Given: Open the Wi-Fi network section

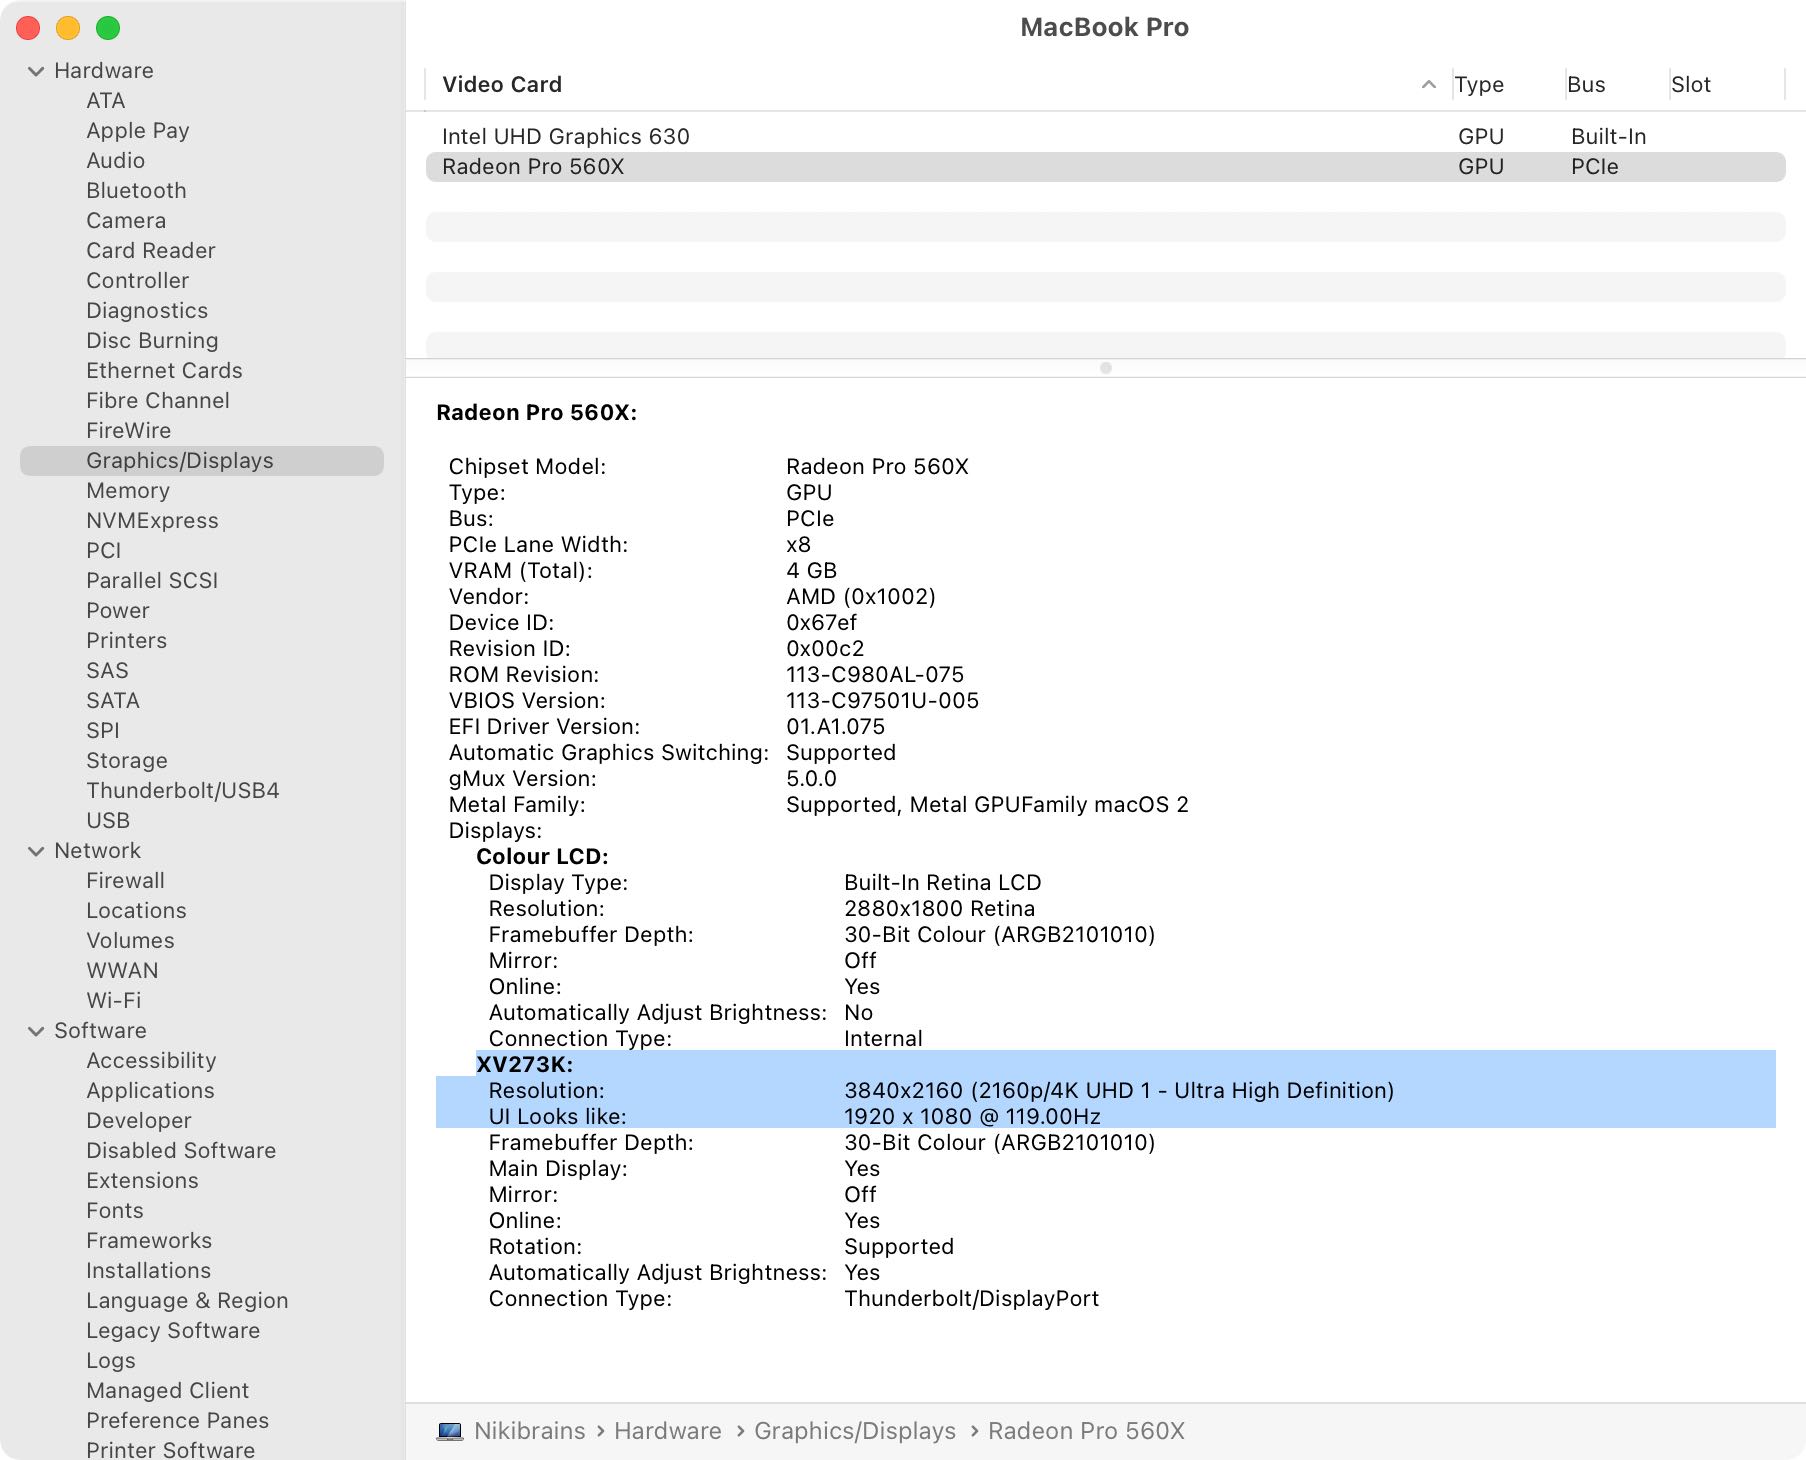Looking at the screenshot, I should point(112,1000).
